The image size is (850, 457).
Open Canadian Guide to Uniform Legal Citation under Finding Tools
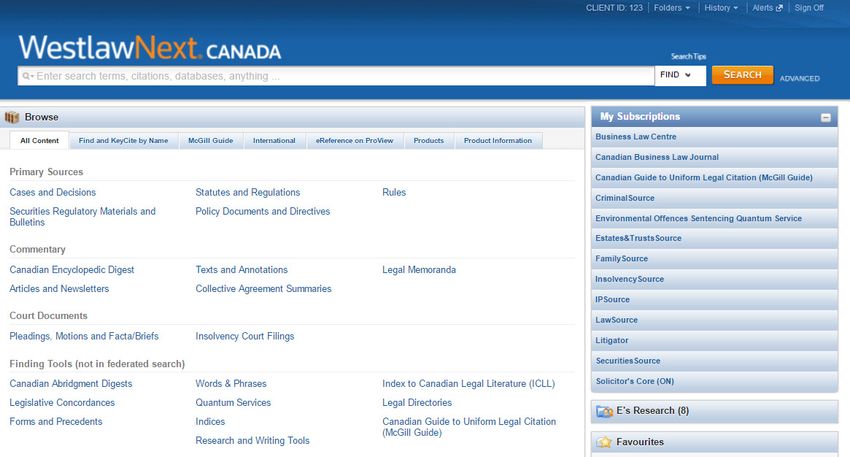tap(469, 427)
